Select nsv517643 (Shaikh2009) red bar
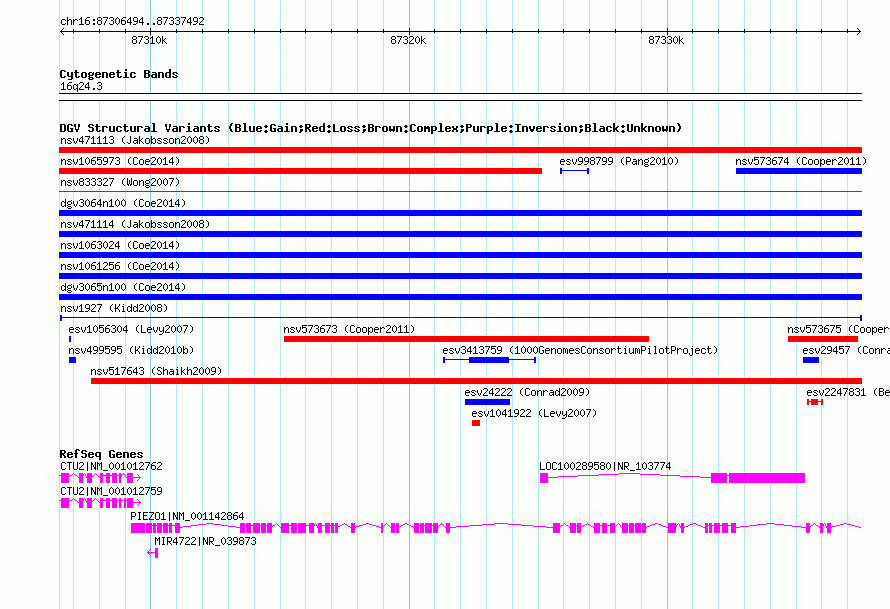Image resolution: width=890 pixels, height=609 pixels. tap(476, 381)
